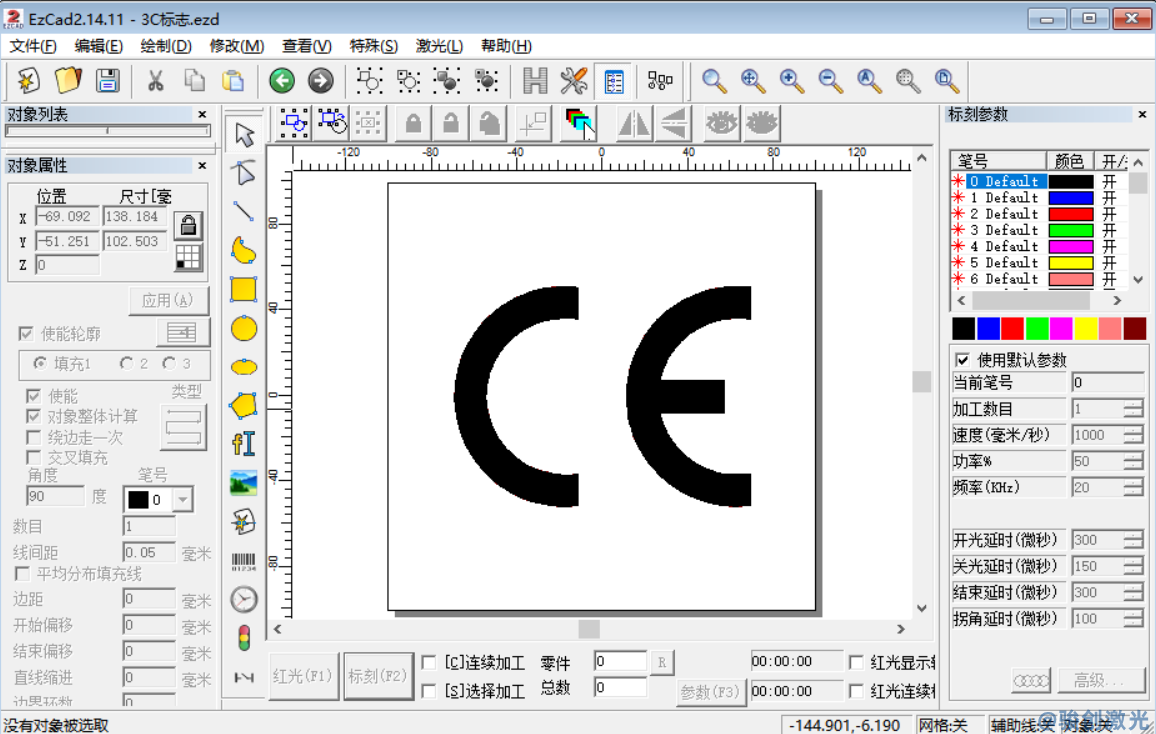Redo with the dark right arrow
The height and width of the screenshot is (734, 1156).
point(321,80)
